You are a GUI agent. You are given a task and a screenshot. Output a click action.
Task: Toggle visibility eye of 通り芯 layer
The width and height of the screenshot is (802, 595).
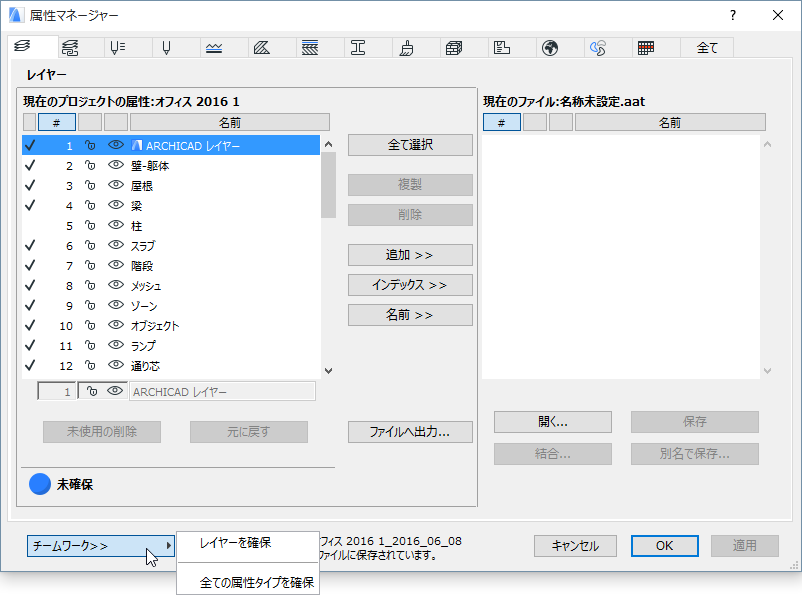[x=116, y=364]
